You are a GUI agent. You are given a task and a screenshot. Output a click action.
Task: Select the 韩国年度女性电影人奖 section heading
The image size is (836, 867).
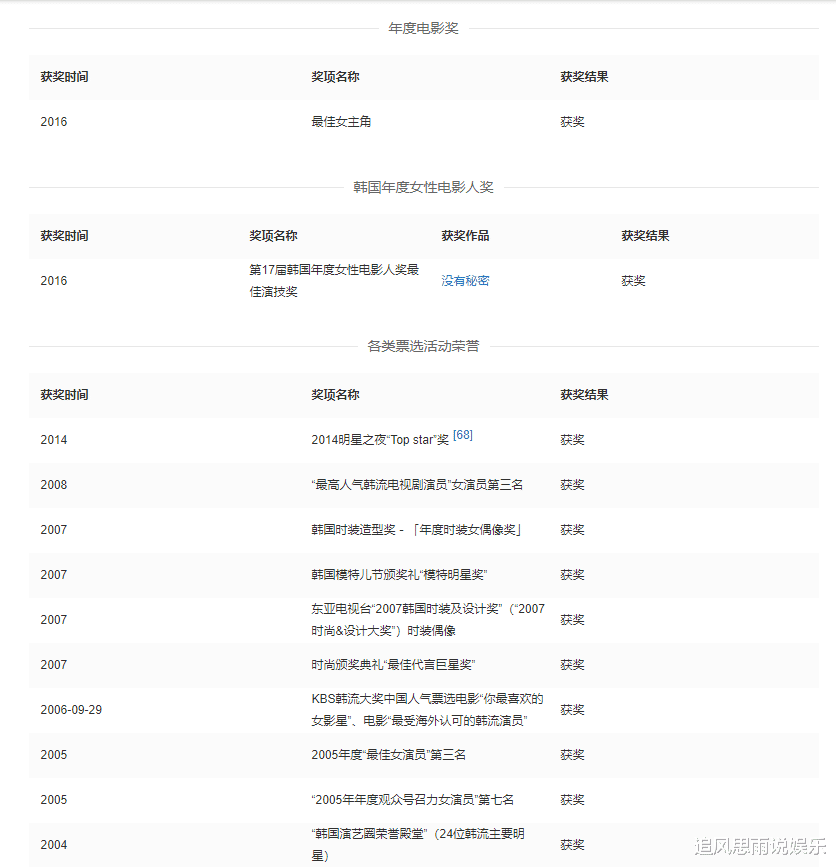(x=424, y=187)
